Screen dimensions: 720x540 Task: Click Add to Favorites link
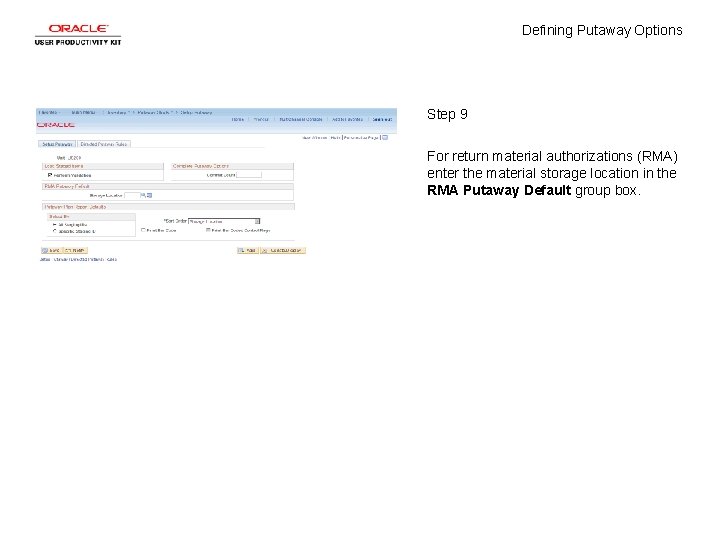coord(347,119)
